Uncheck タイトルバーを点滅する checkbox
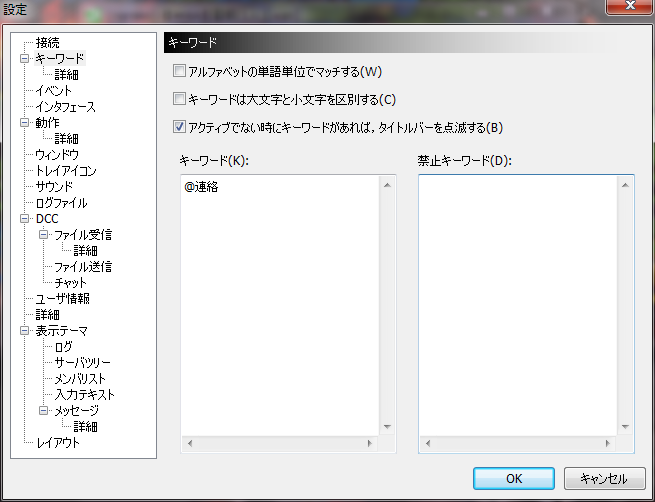Screen dimensions: 655x502 tap(179, 127)
